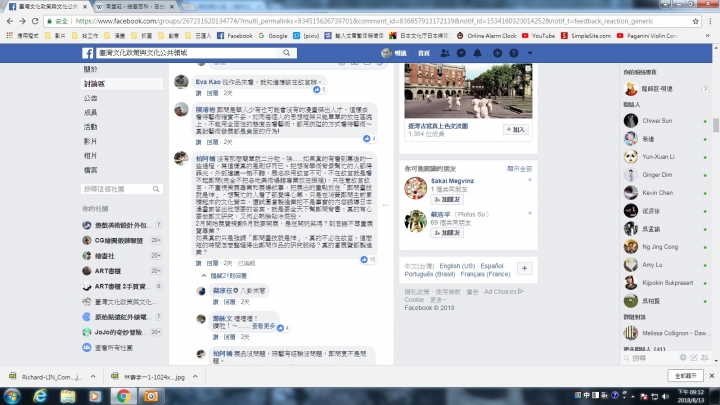Click the home link in the blue bar
Viewport: 720px width, 405px height.
[423, 53]
